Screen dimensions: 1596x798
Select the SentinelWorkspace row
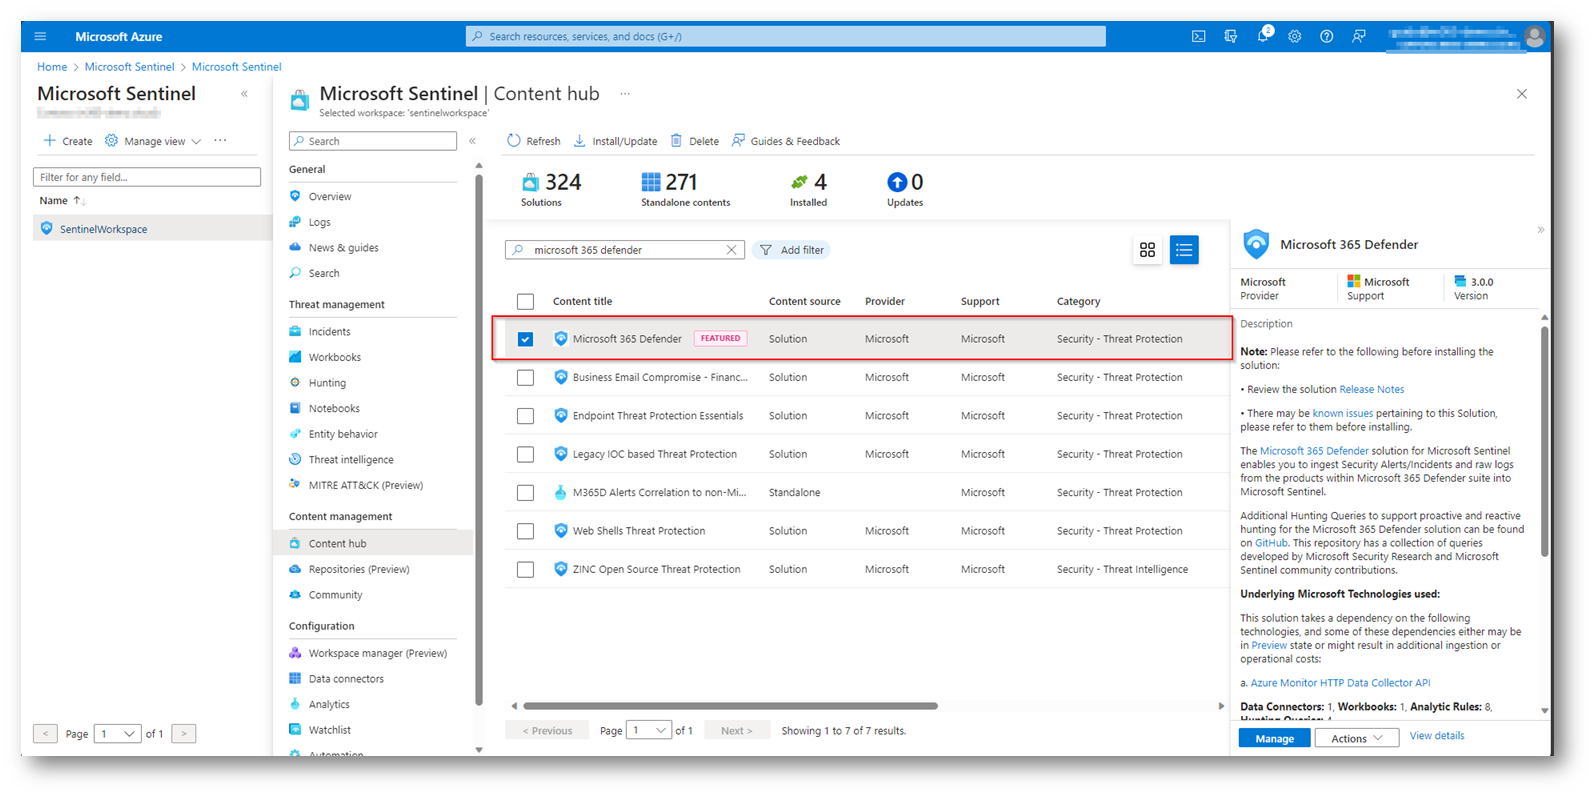[x=152, y=229]
